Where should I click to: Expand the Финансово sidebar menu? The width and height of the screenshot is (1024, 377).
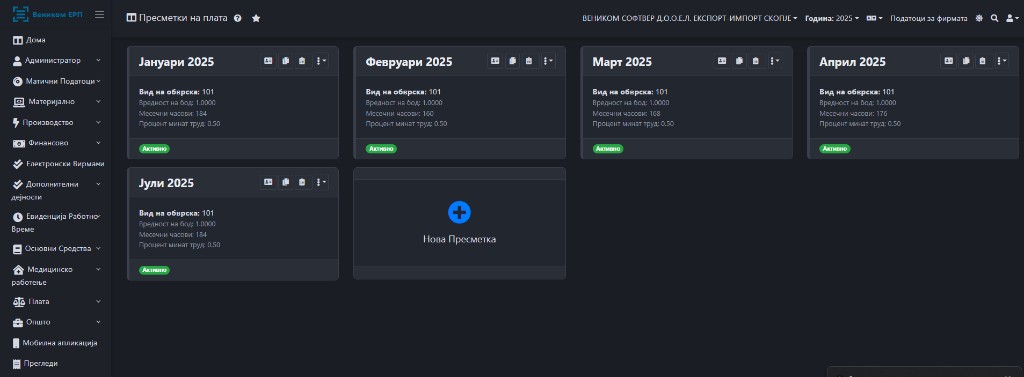tap(56, 142)
